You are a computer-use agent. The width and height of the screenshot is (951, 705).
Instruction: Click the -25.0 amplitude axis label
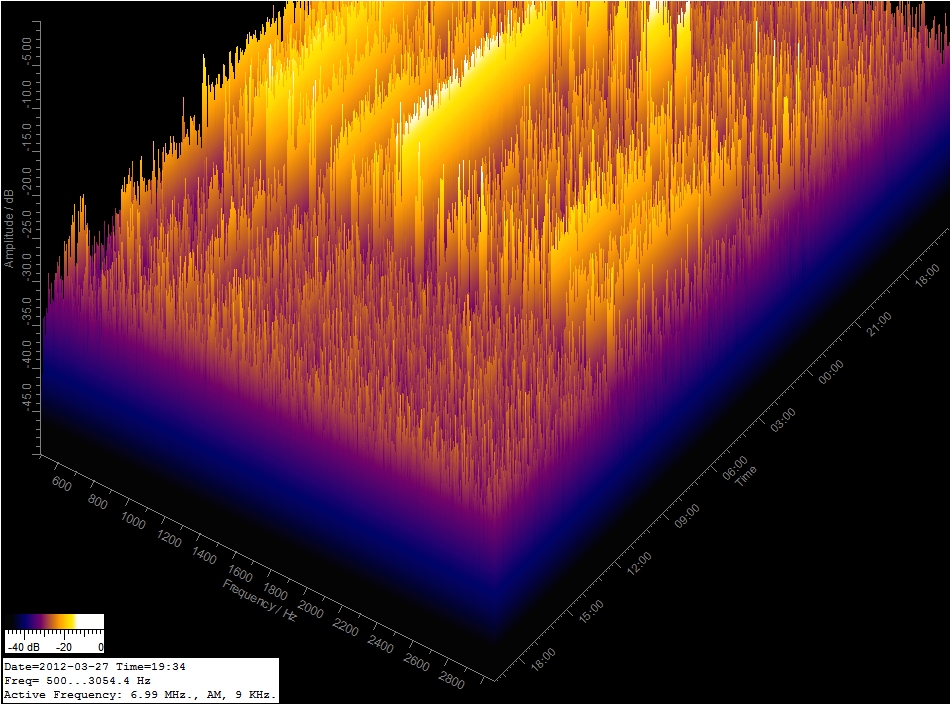26,223
